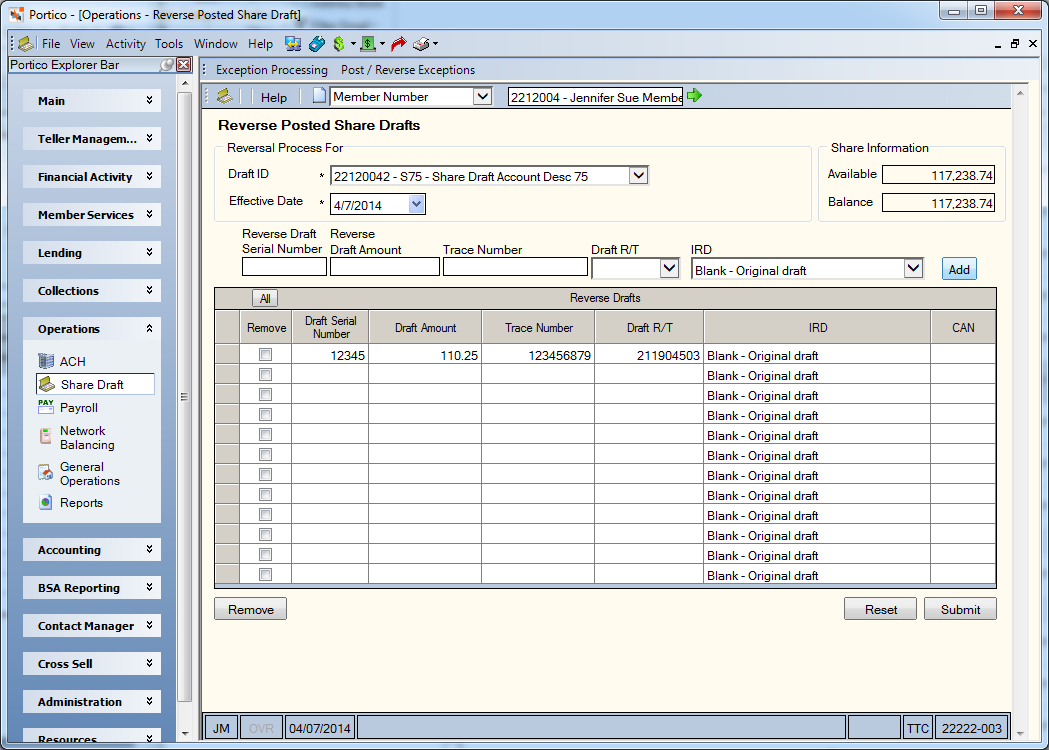Open the Activity menu

tap(125, 43)
